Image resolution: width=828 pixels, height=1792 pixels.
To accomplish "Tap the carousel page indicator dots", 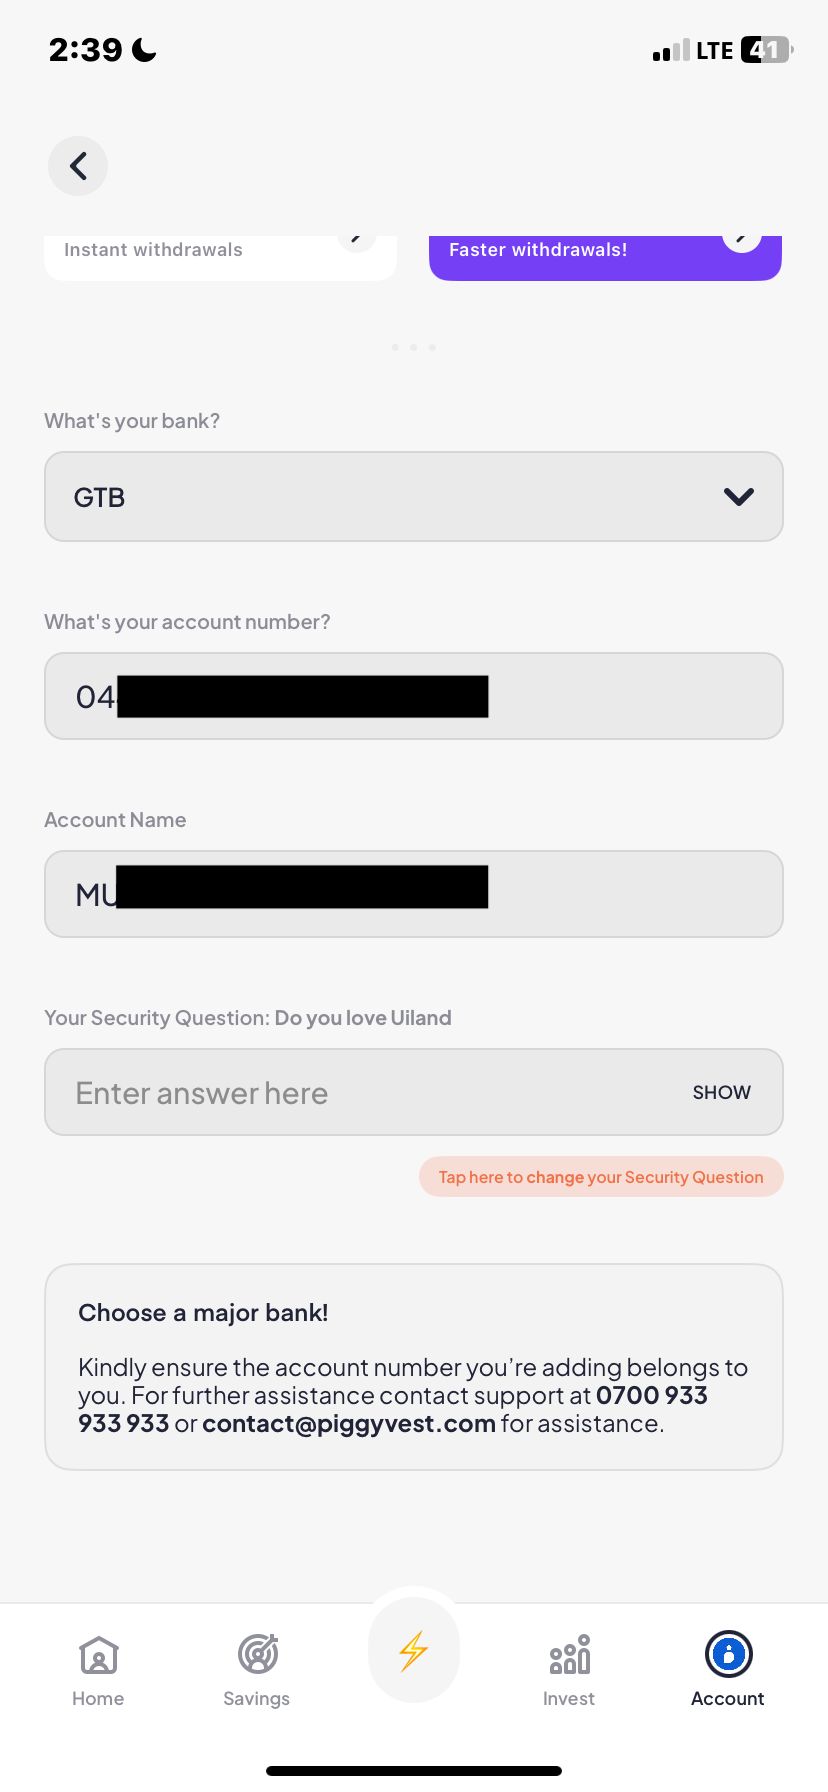I will pyautogui.click(x=414, y=348).
